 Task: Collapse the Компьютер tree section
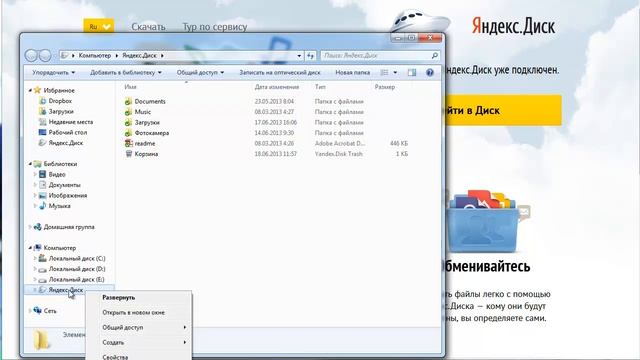(x=30, y=248)
